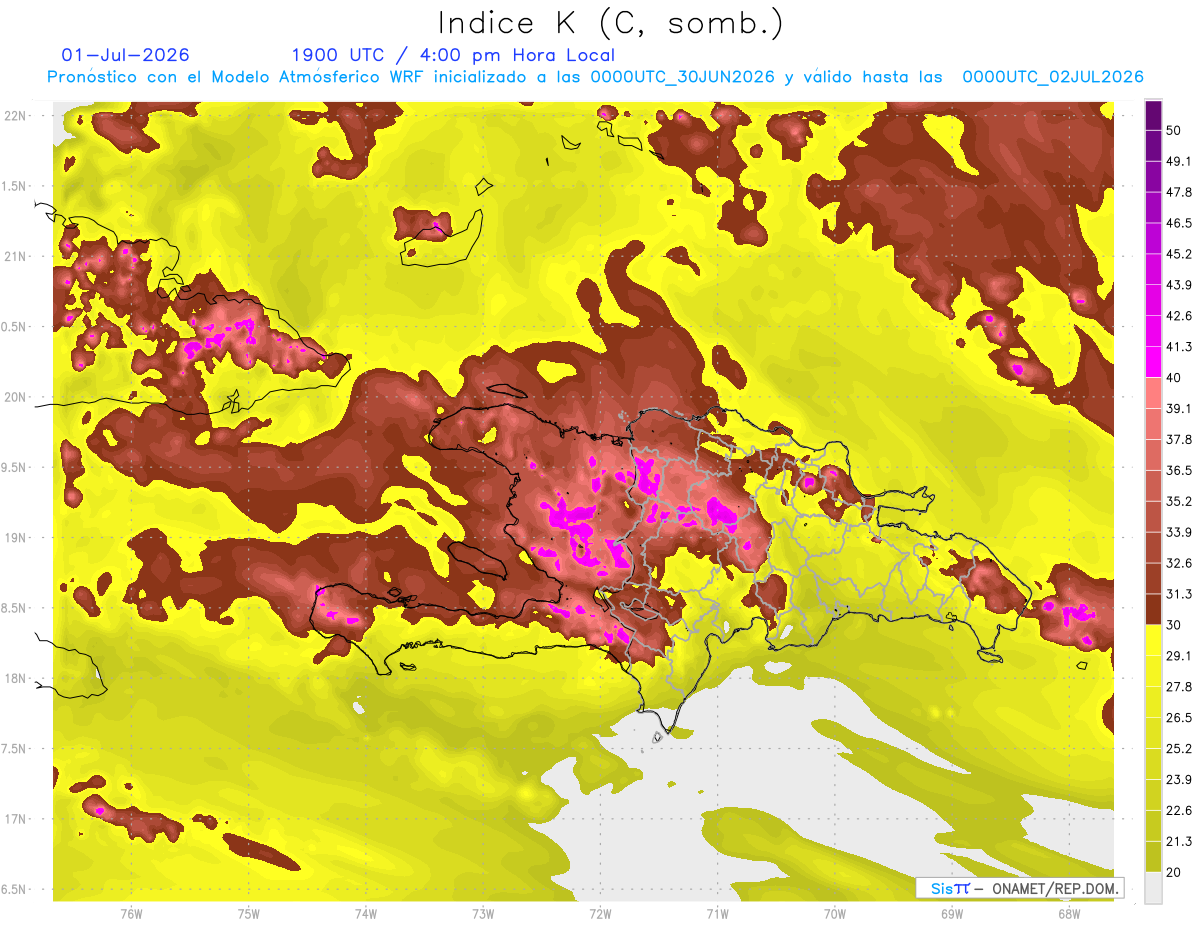Image resolution: width=1200 pixels, height=927 pixels.
Task: Click the "73W" longitude label
Action: click(483, 914)
